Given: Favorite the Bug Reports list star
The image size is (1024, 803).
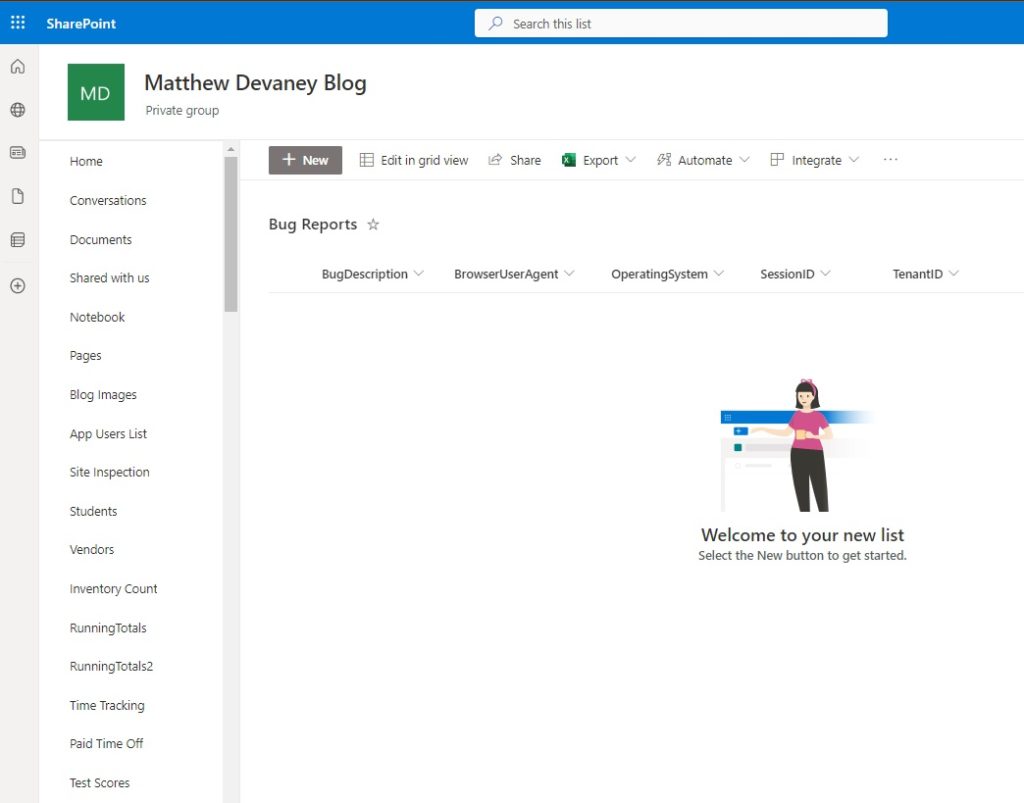Looking at the screenshot, I should pos(373,225).
